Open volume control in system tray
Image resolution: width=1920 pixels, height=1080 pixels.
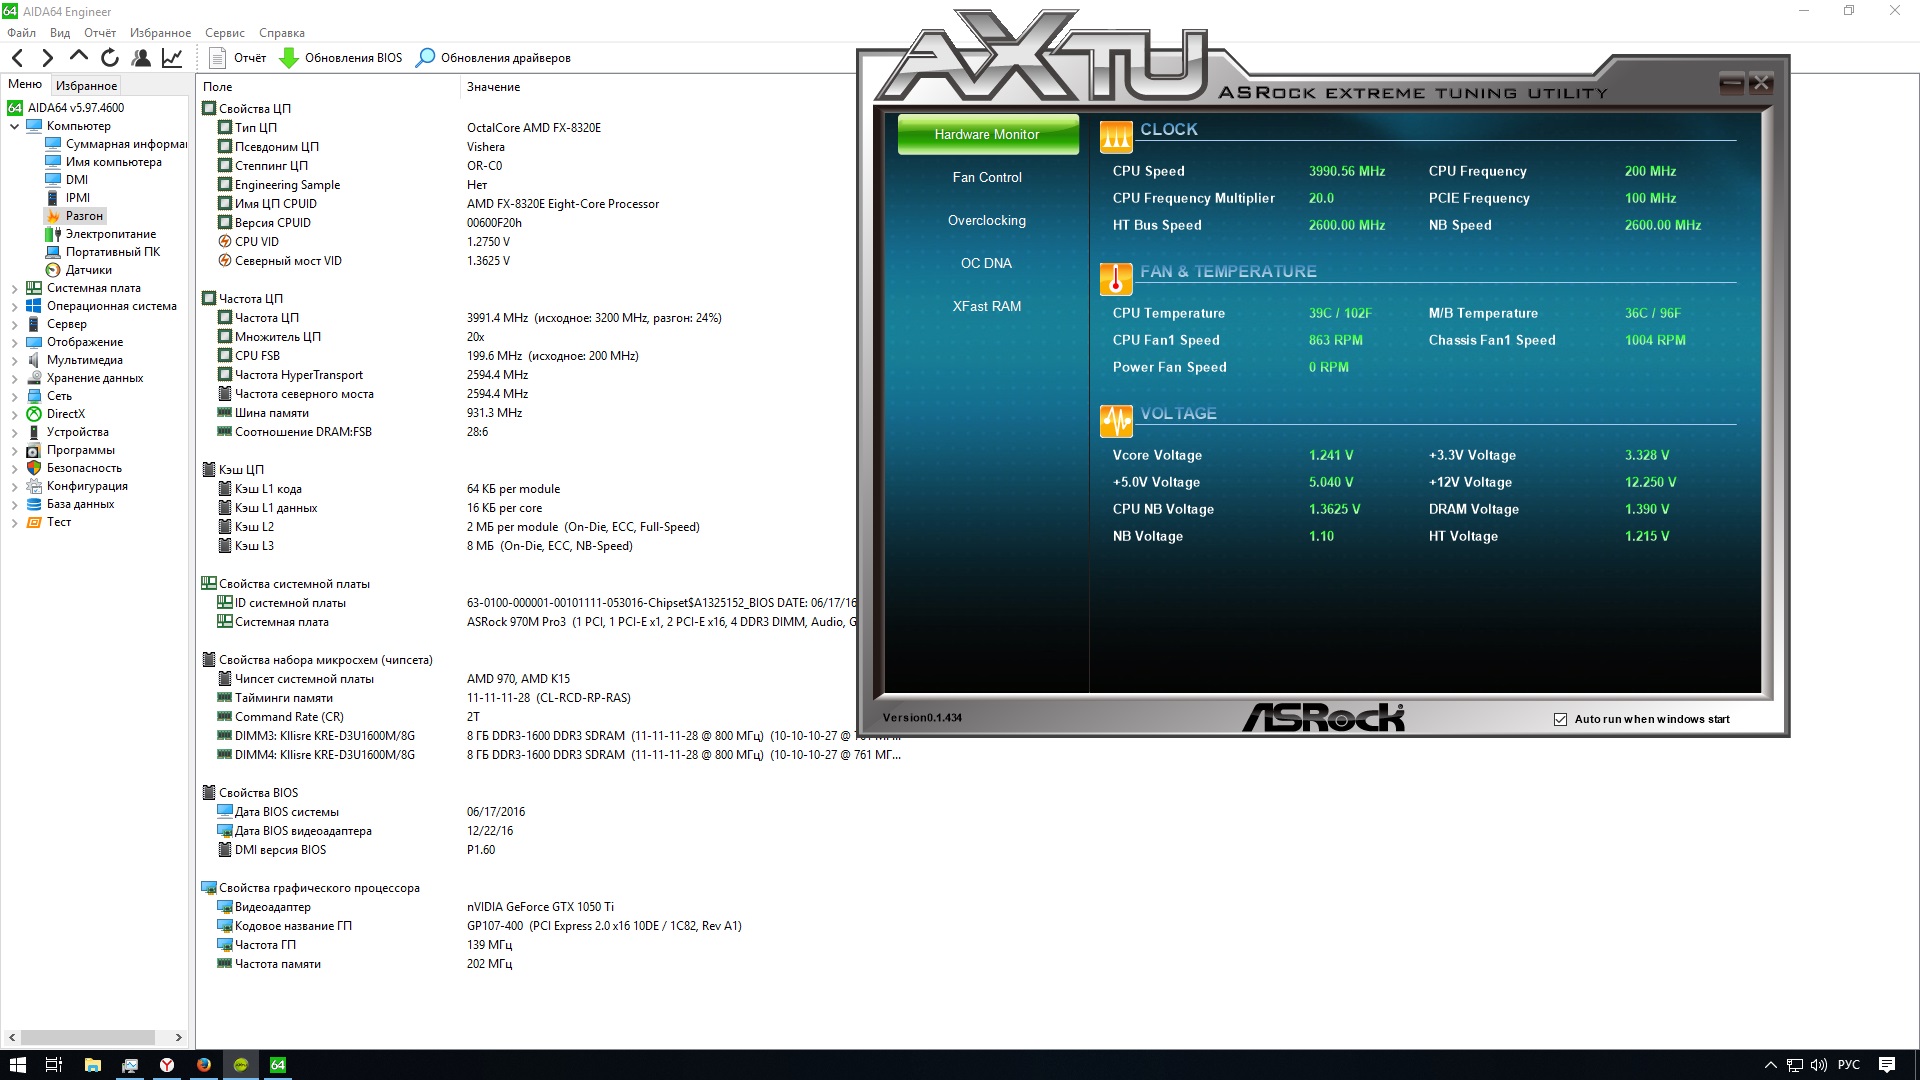point(1818,1065)
